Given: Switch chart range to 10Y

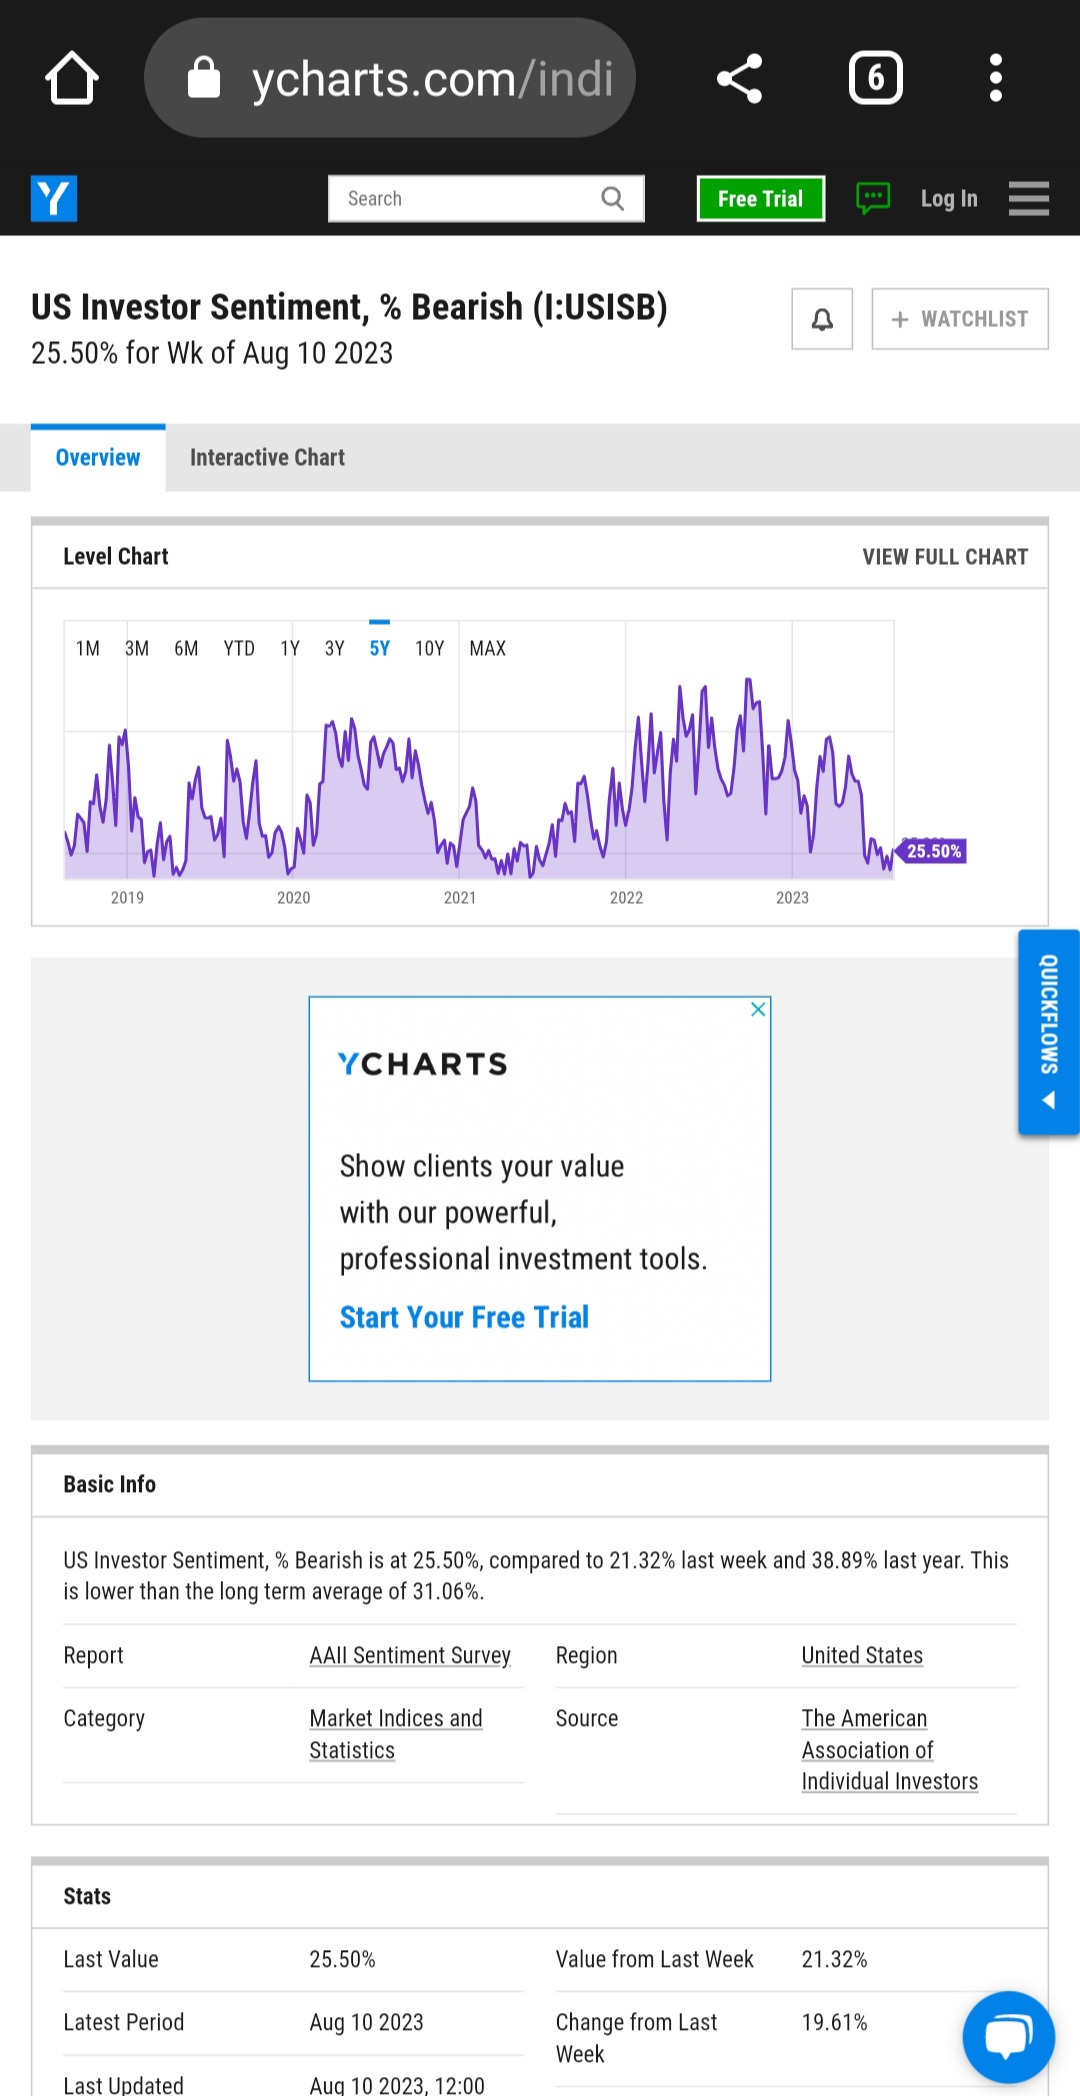Looking at the screenshot, I should [x=430, y=648].
